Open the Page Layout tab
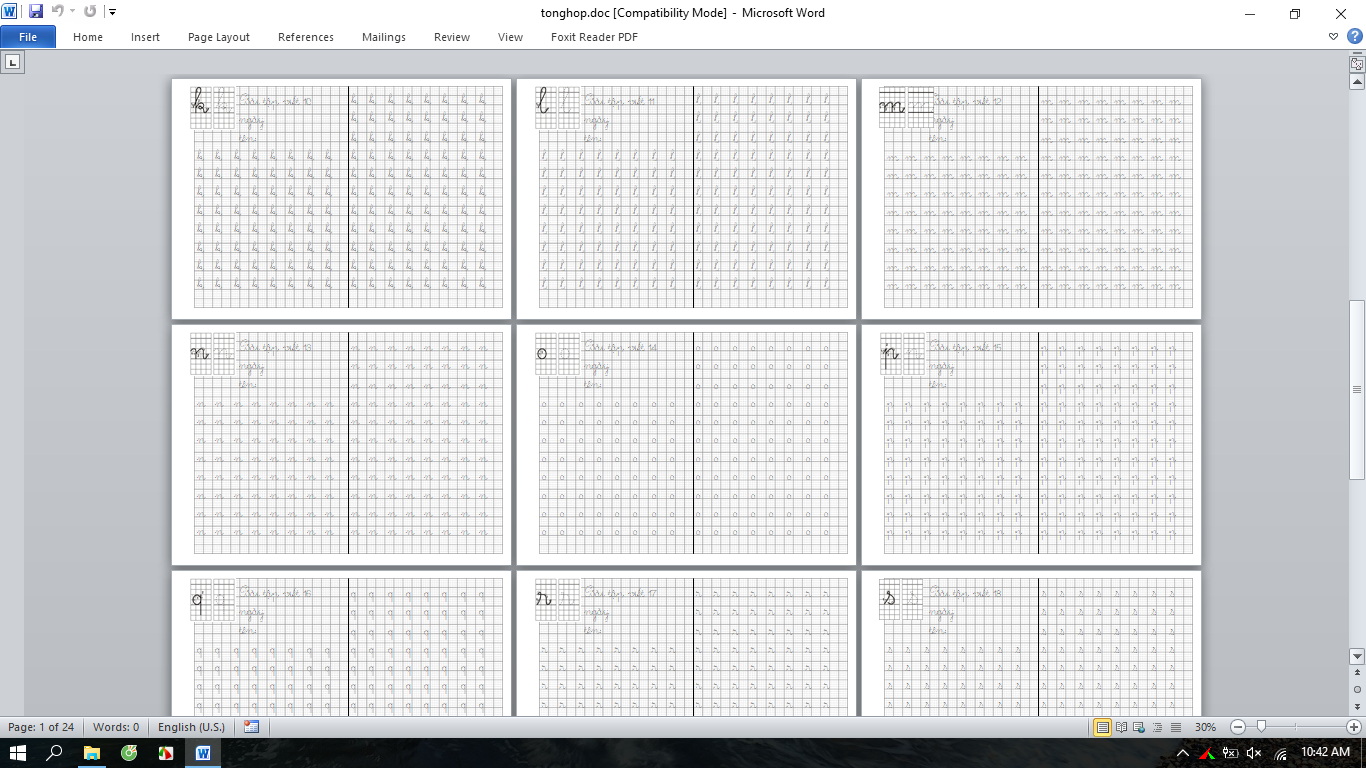This screenshot has height=768, width=1366. (218, 37)
